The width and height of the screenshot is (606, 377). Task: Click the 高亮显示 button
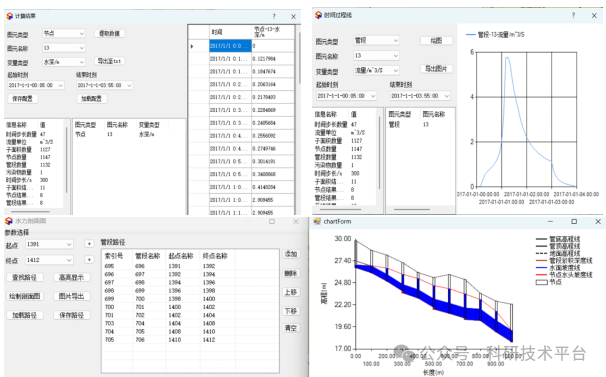[x=71, y=277]
